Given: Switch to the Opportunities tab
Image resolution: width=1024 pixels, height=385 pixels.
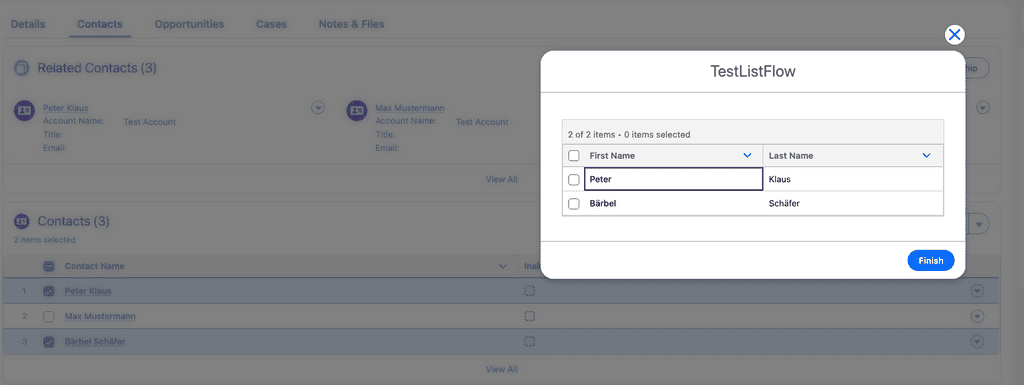Looking at the screenshot, I should (x=189, y=24).
